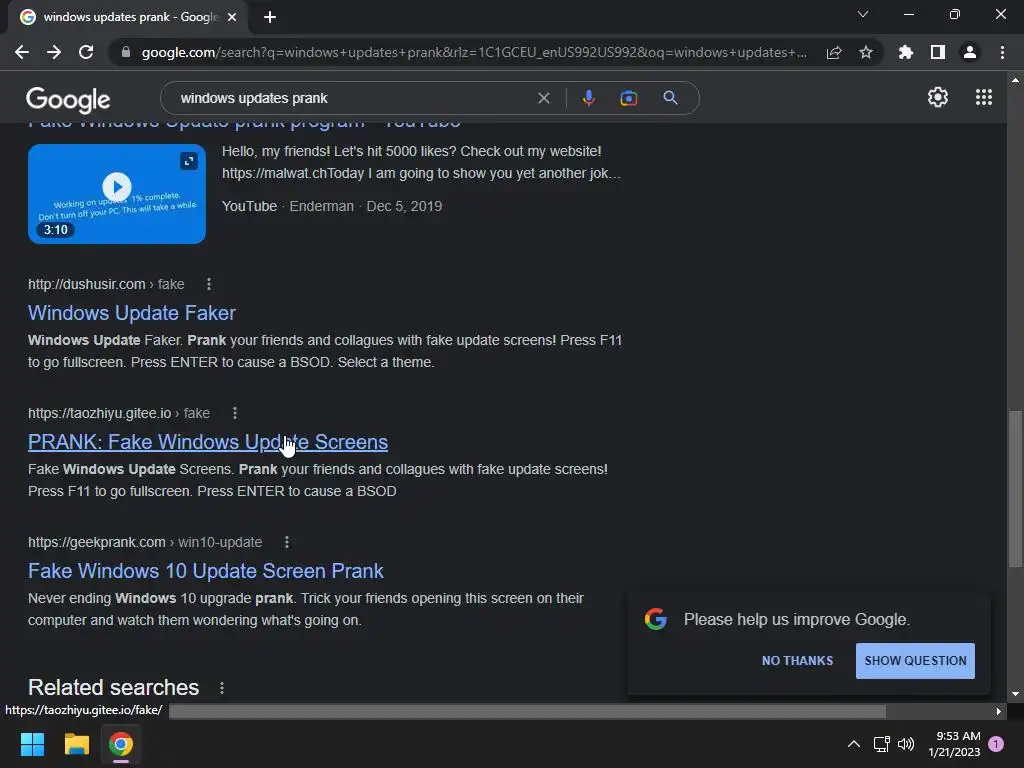Open the clock and calendar
This screenshot has width=1024, height=768.
coord(955,744)
